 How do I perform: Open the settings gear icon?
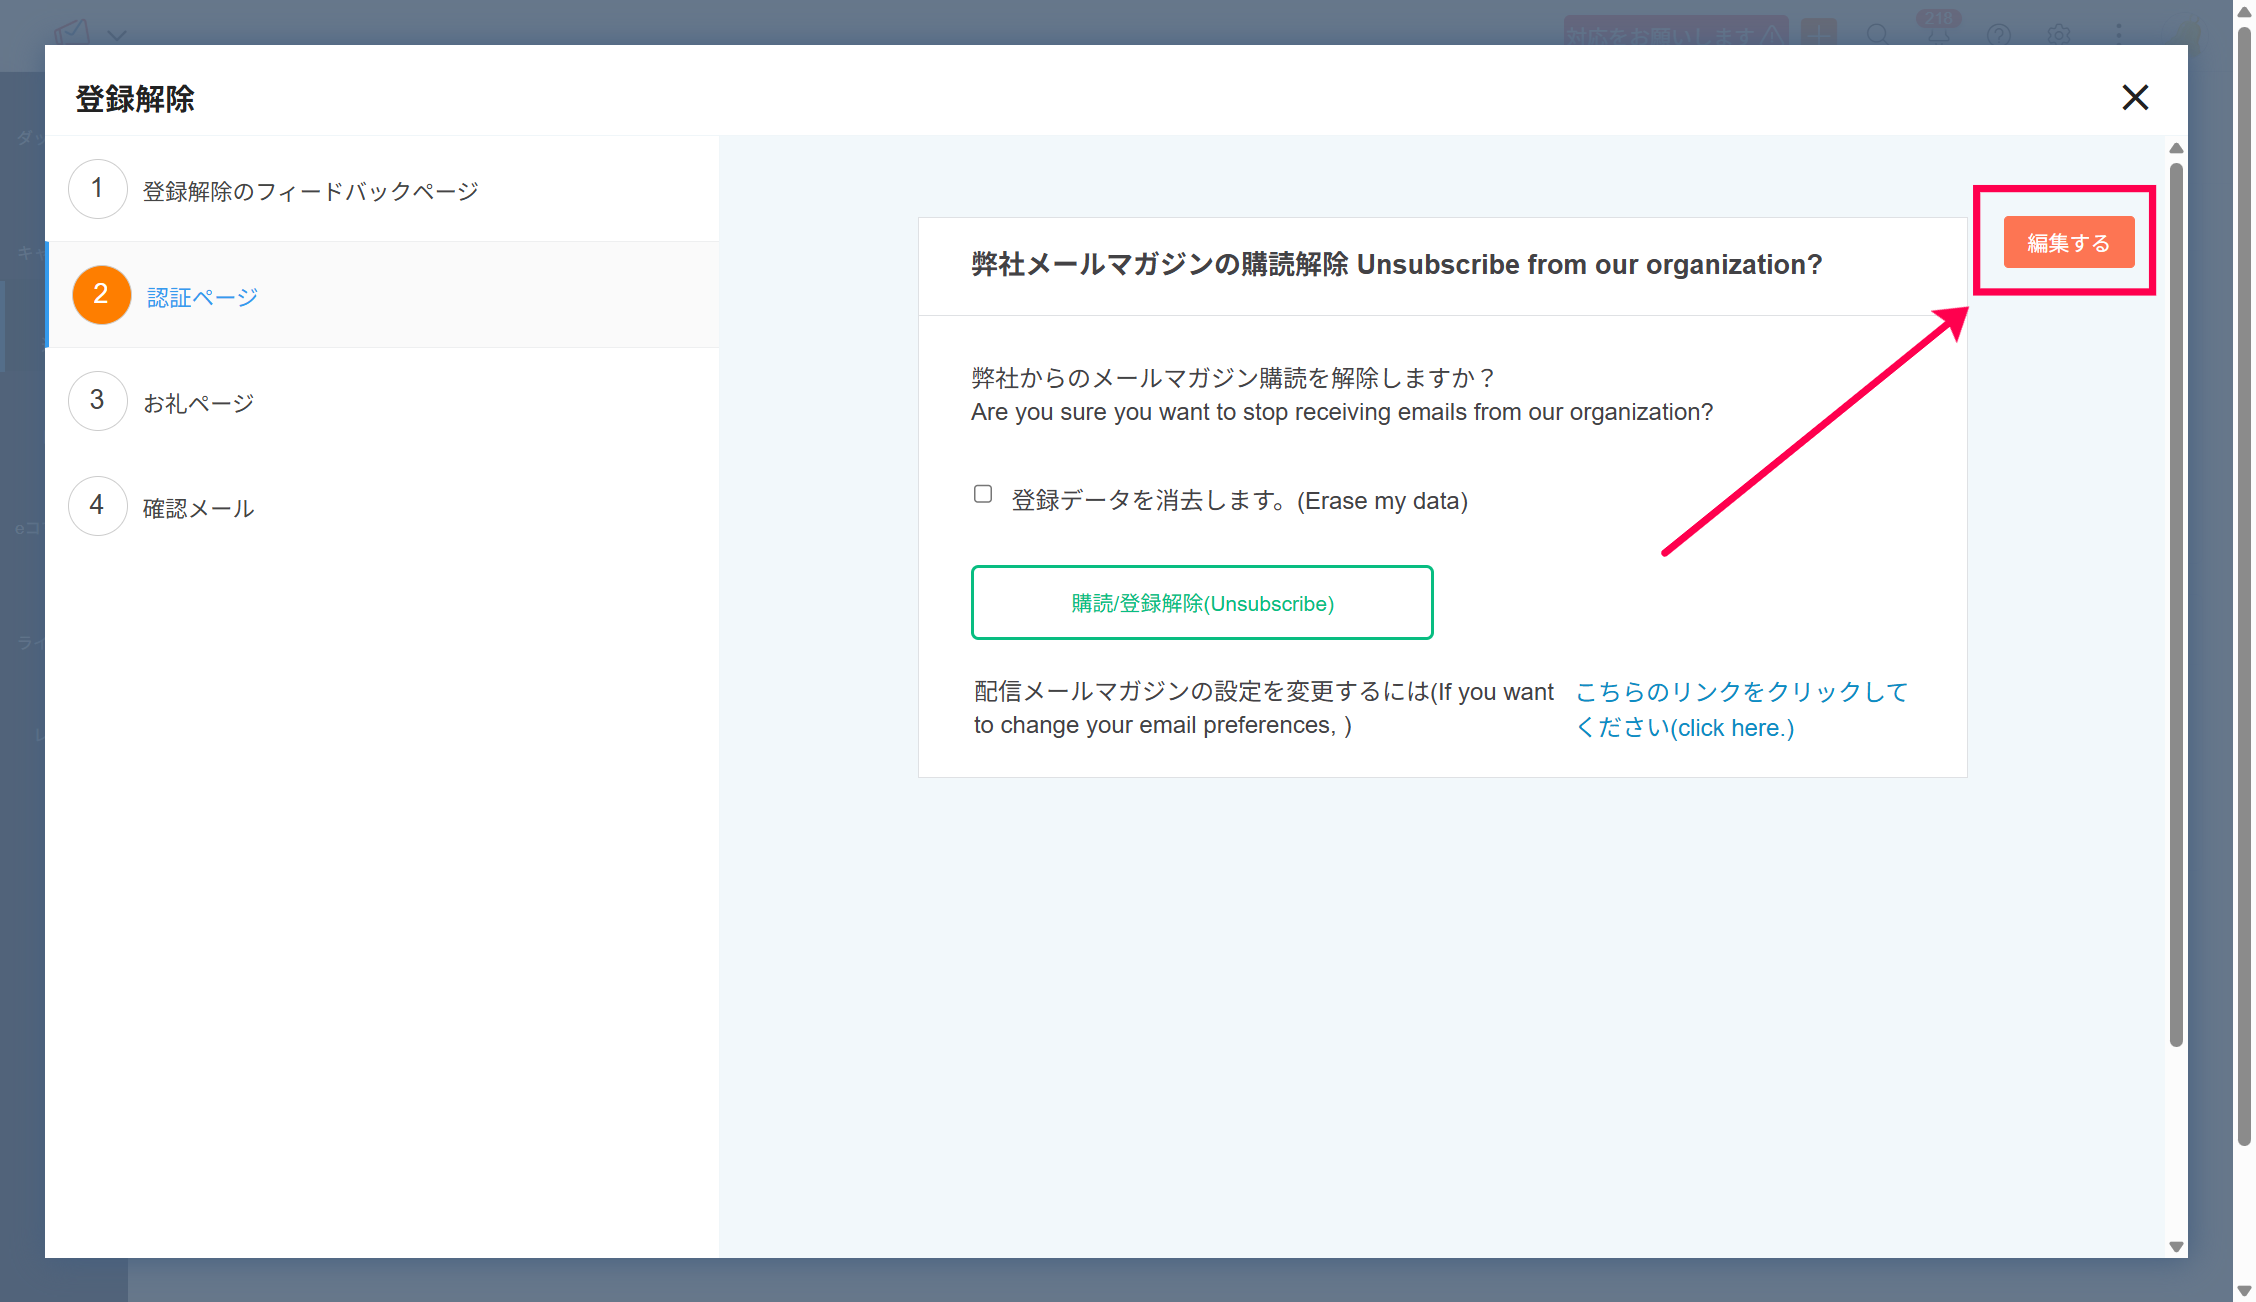click(x=2059, y=35)
